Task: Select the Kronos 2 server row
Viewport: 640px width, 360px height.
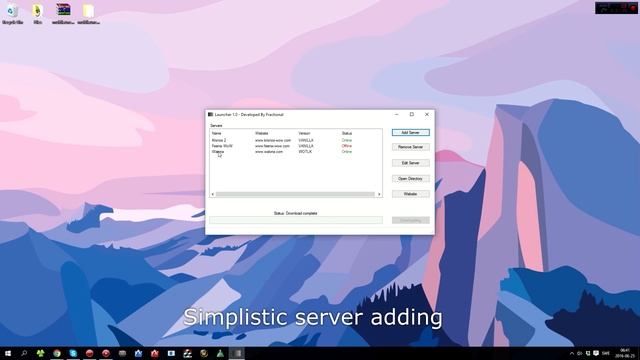Action: [x=296, y=140]
